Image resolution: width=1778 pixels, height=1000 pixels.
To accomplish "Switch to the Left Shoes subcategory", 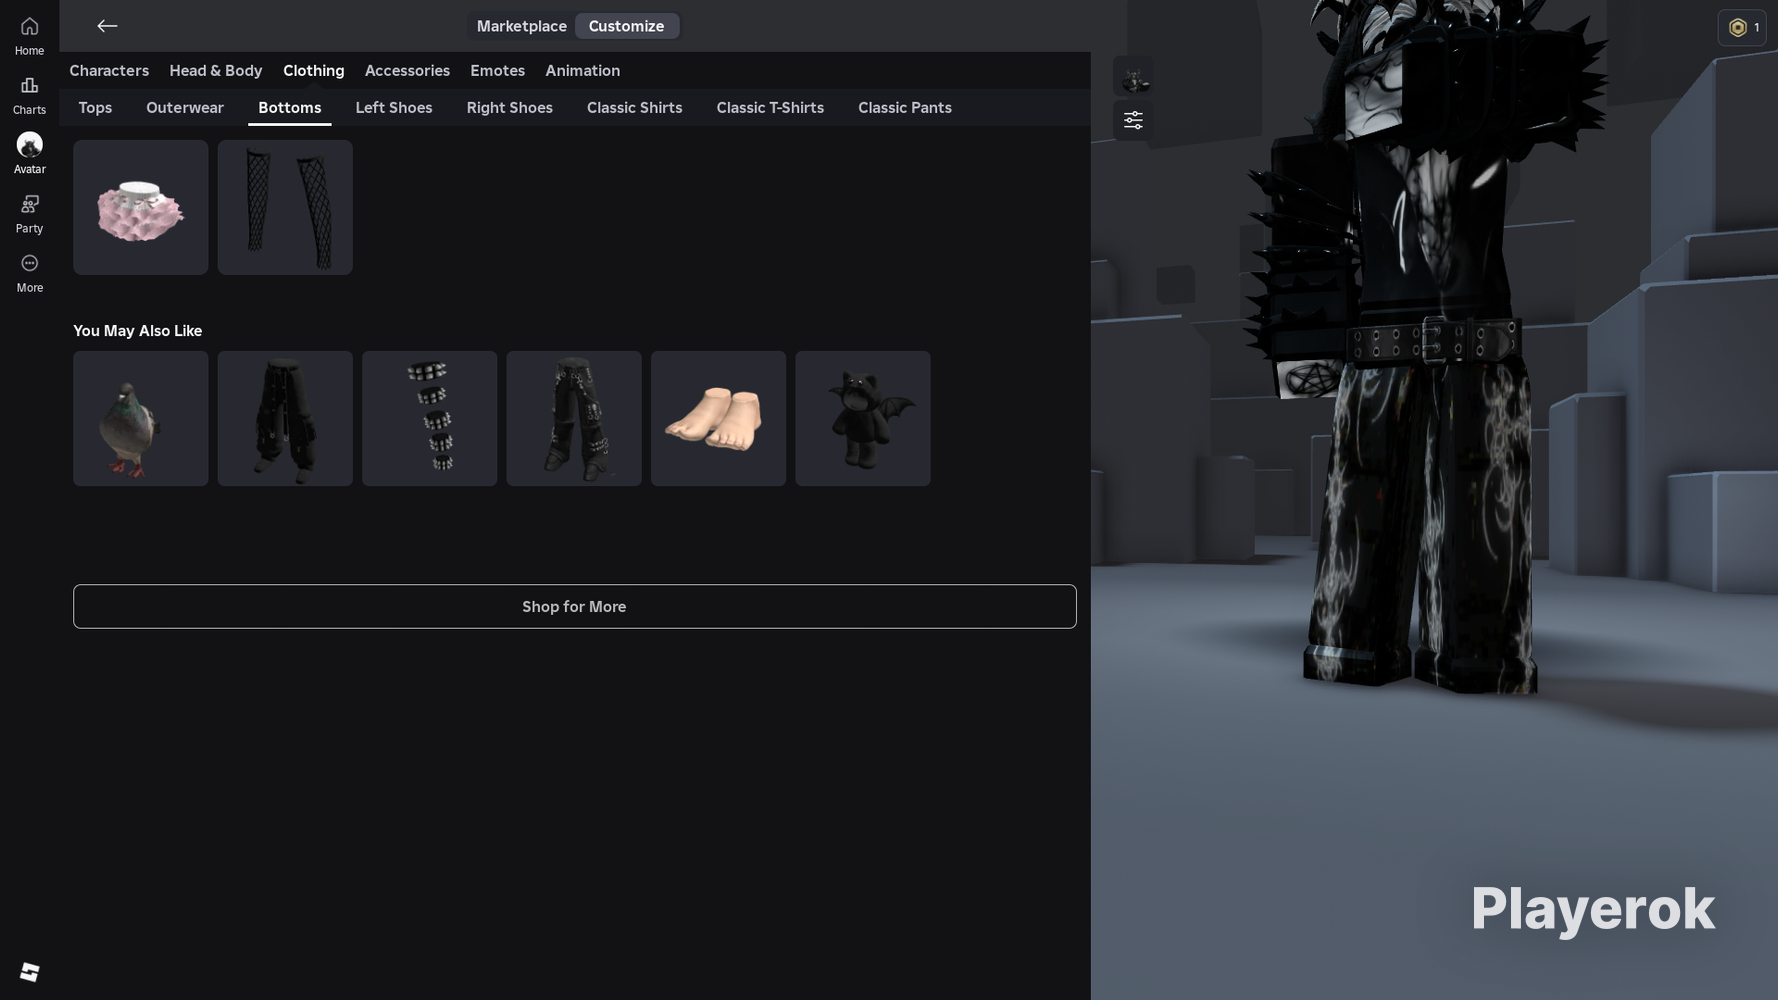I will (394, 108).
